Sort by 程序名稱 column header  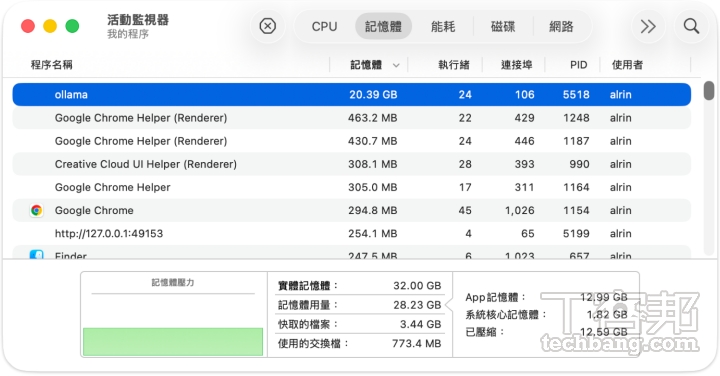[51, 65]
